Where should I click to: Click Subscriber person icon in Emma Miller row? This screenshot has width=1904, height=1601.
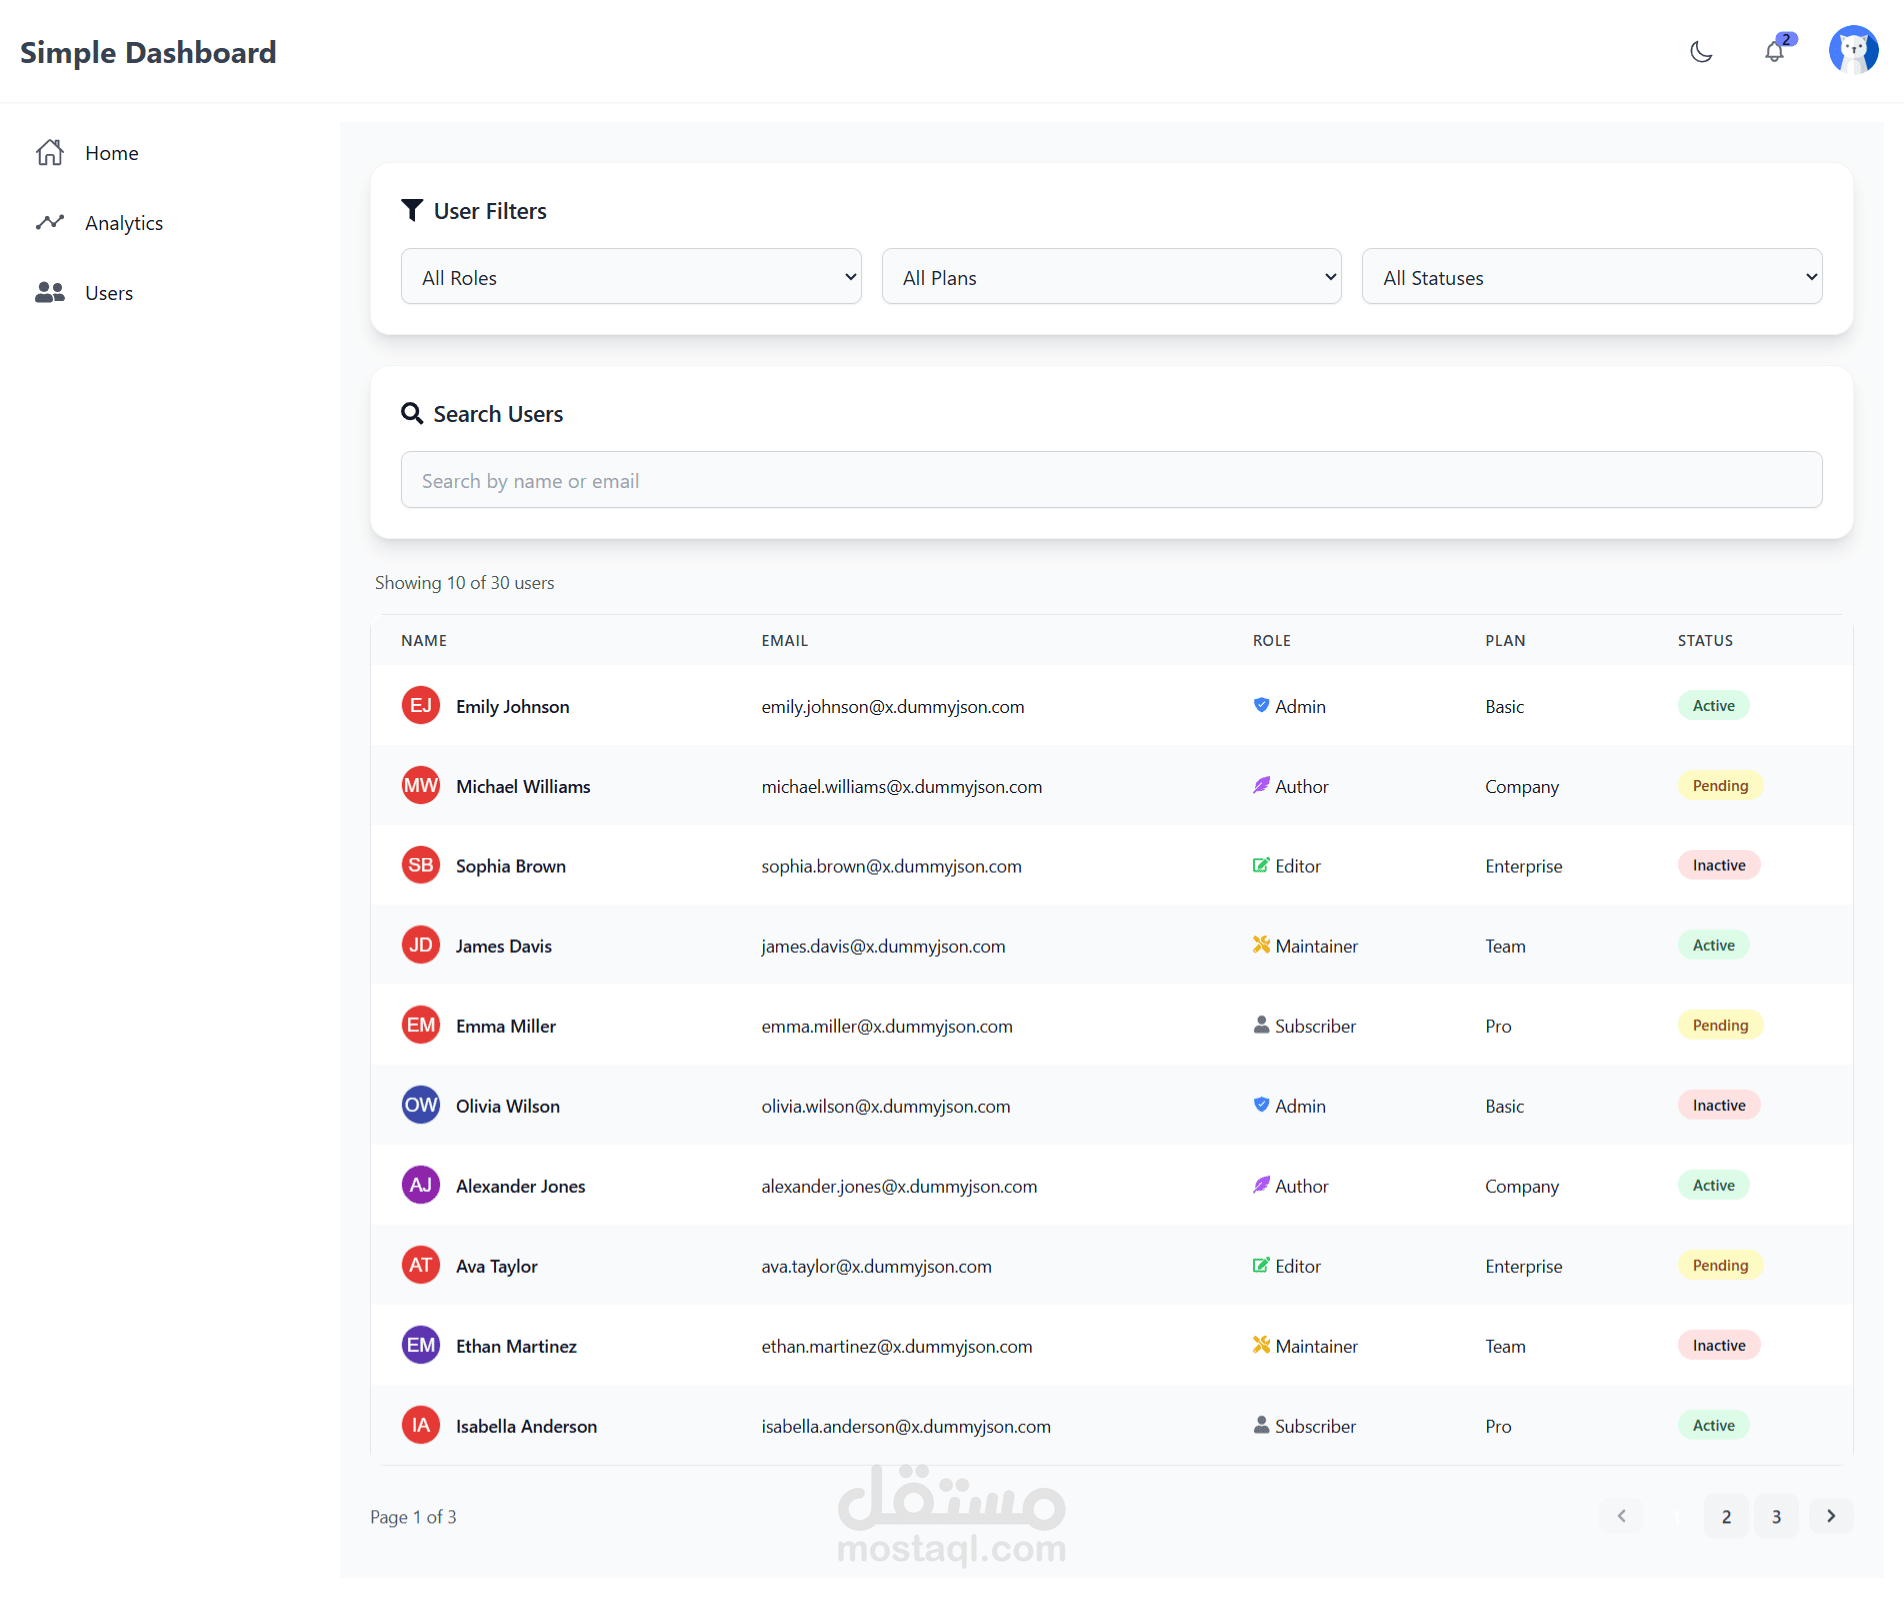pos(1261,1025)
